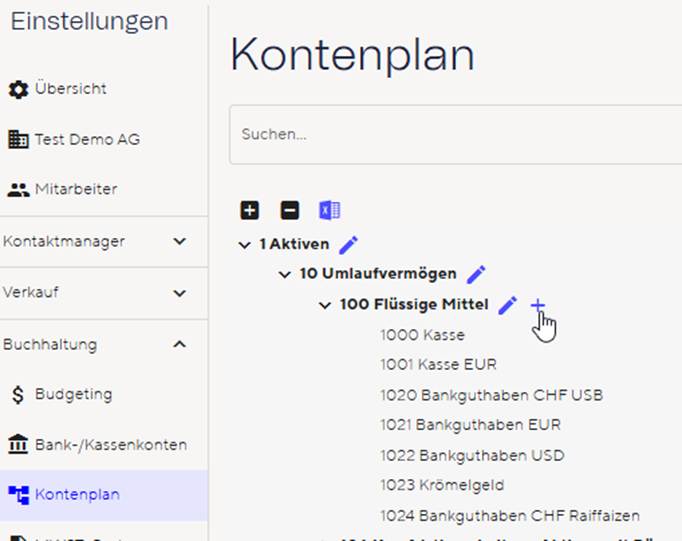This screenshot has height=541, width=682.
Task: Edit 10 Umlaufvermögen with pencil icon
Action: 476,274
